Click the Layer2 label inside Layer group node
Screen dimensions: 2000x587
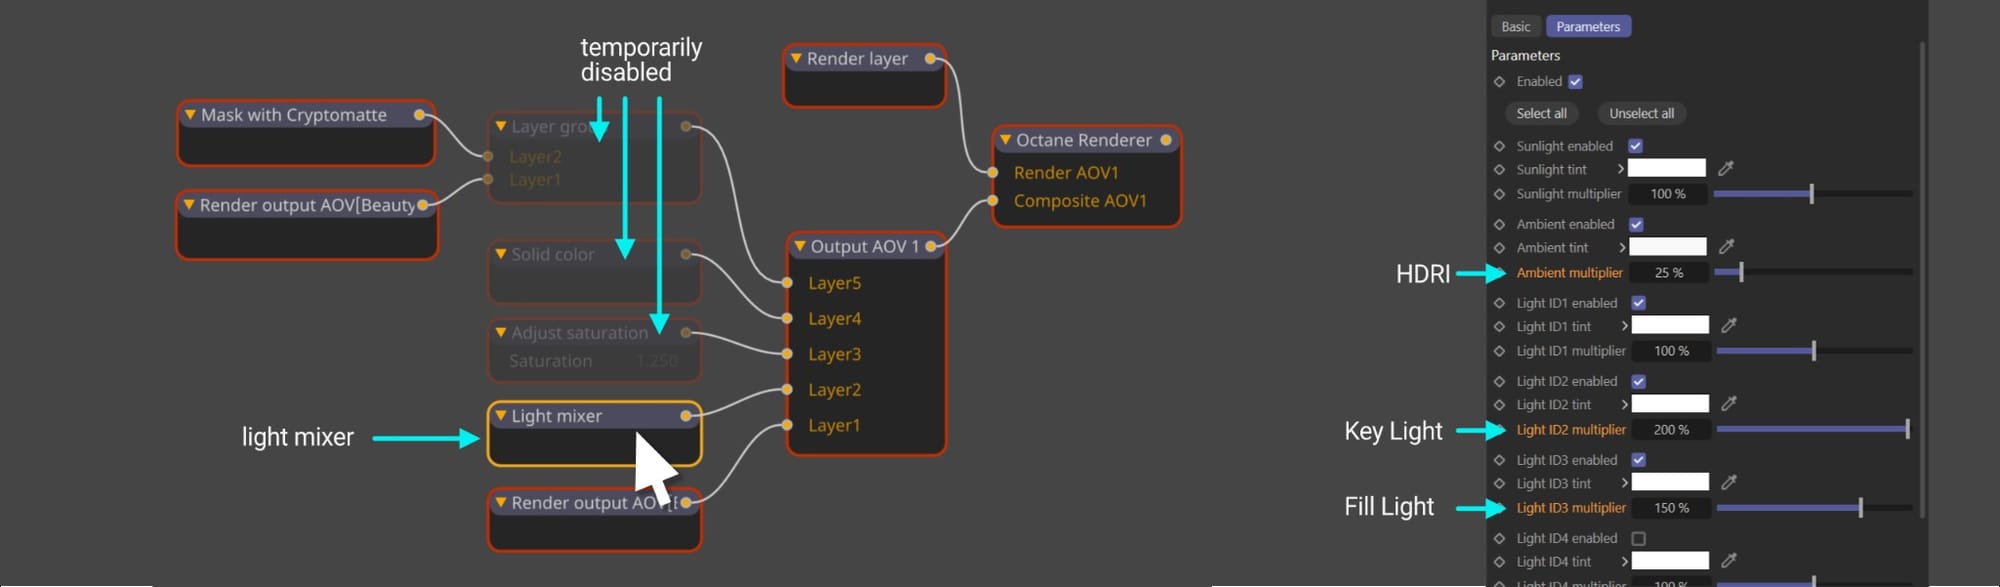[x=535, y=157]
